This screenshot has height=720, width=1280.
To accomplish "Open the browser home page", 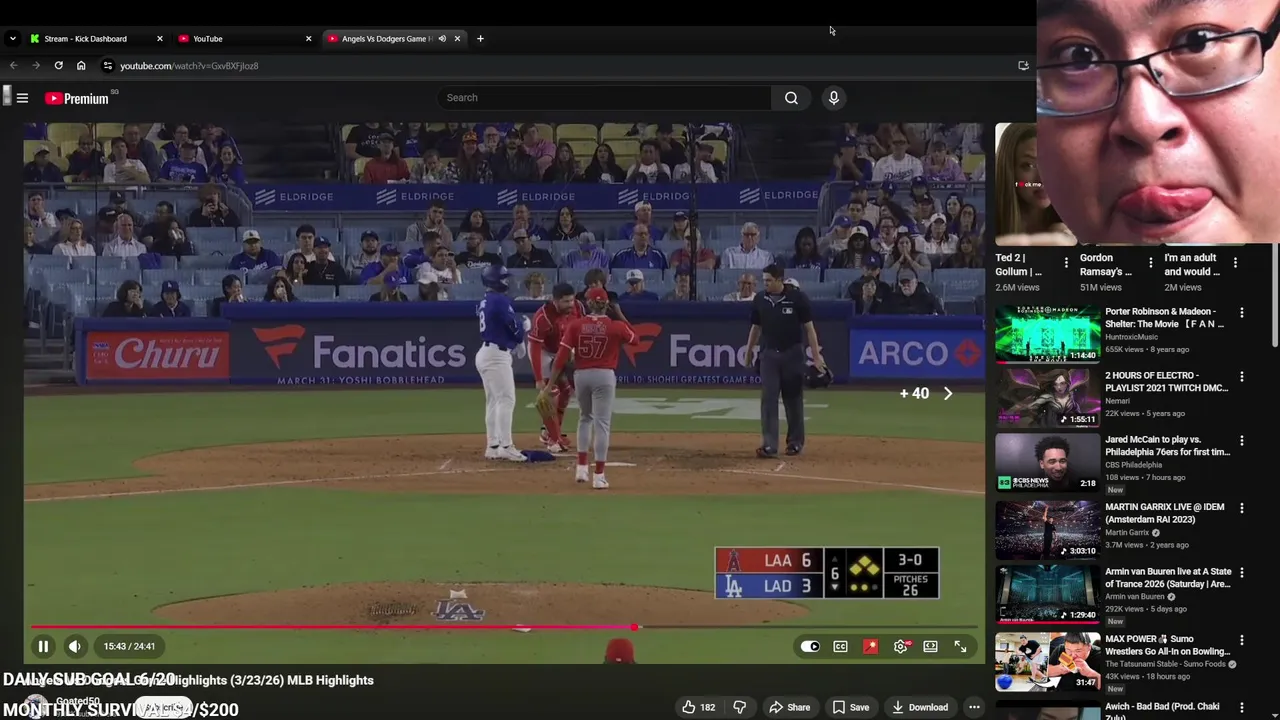I will coord(81,66).
